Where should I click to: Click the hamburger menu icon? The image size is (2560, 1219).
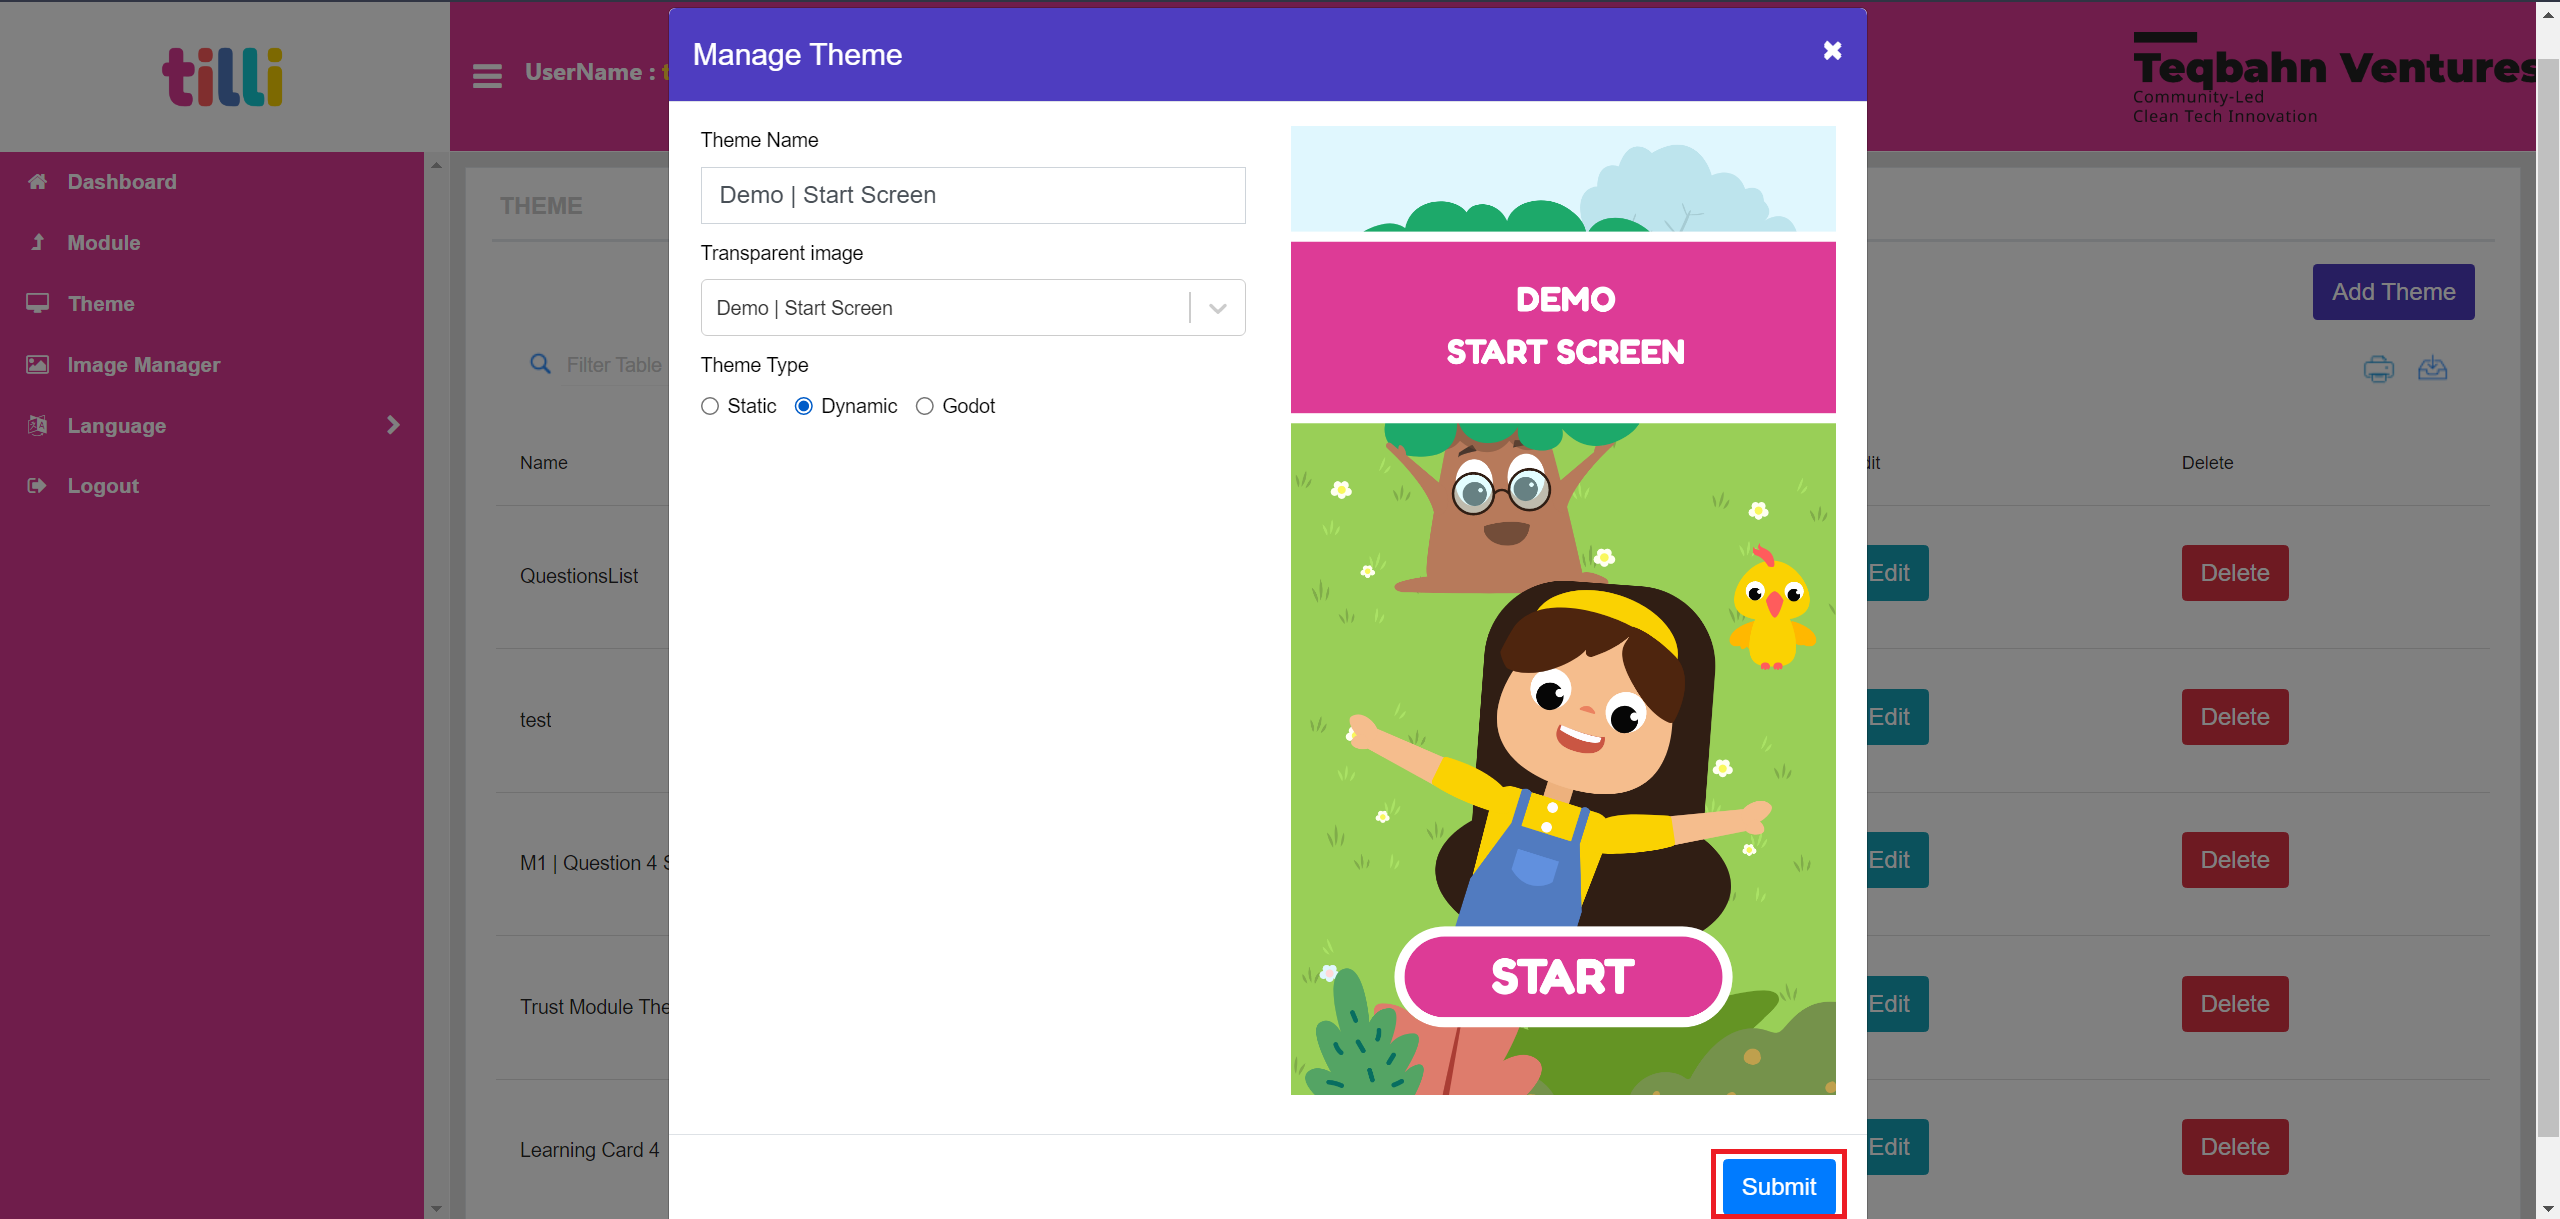click(485, 73)
